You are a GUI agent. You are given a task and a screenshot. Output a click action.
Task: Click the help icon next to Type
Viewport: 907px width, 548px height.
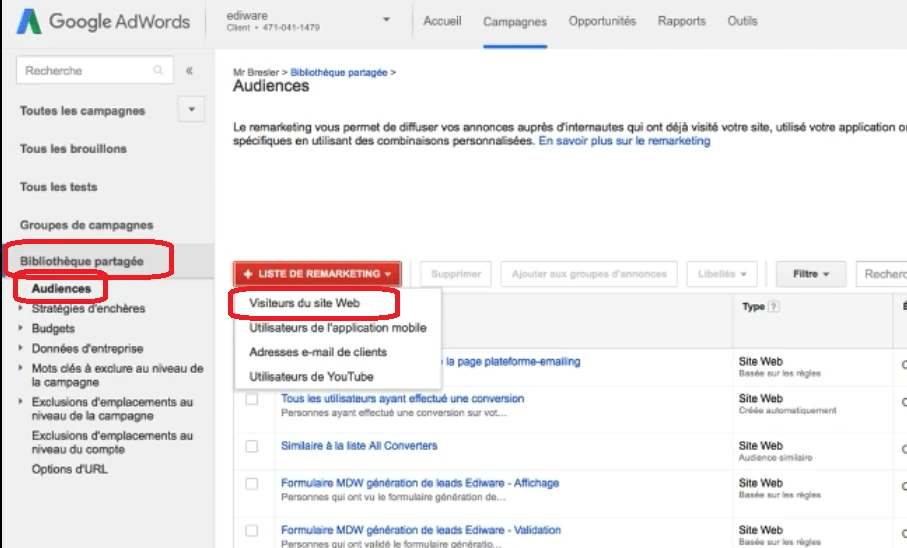(x=775, y=308)
